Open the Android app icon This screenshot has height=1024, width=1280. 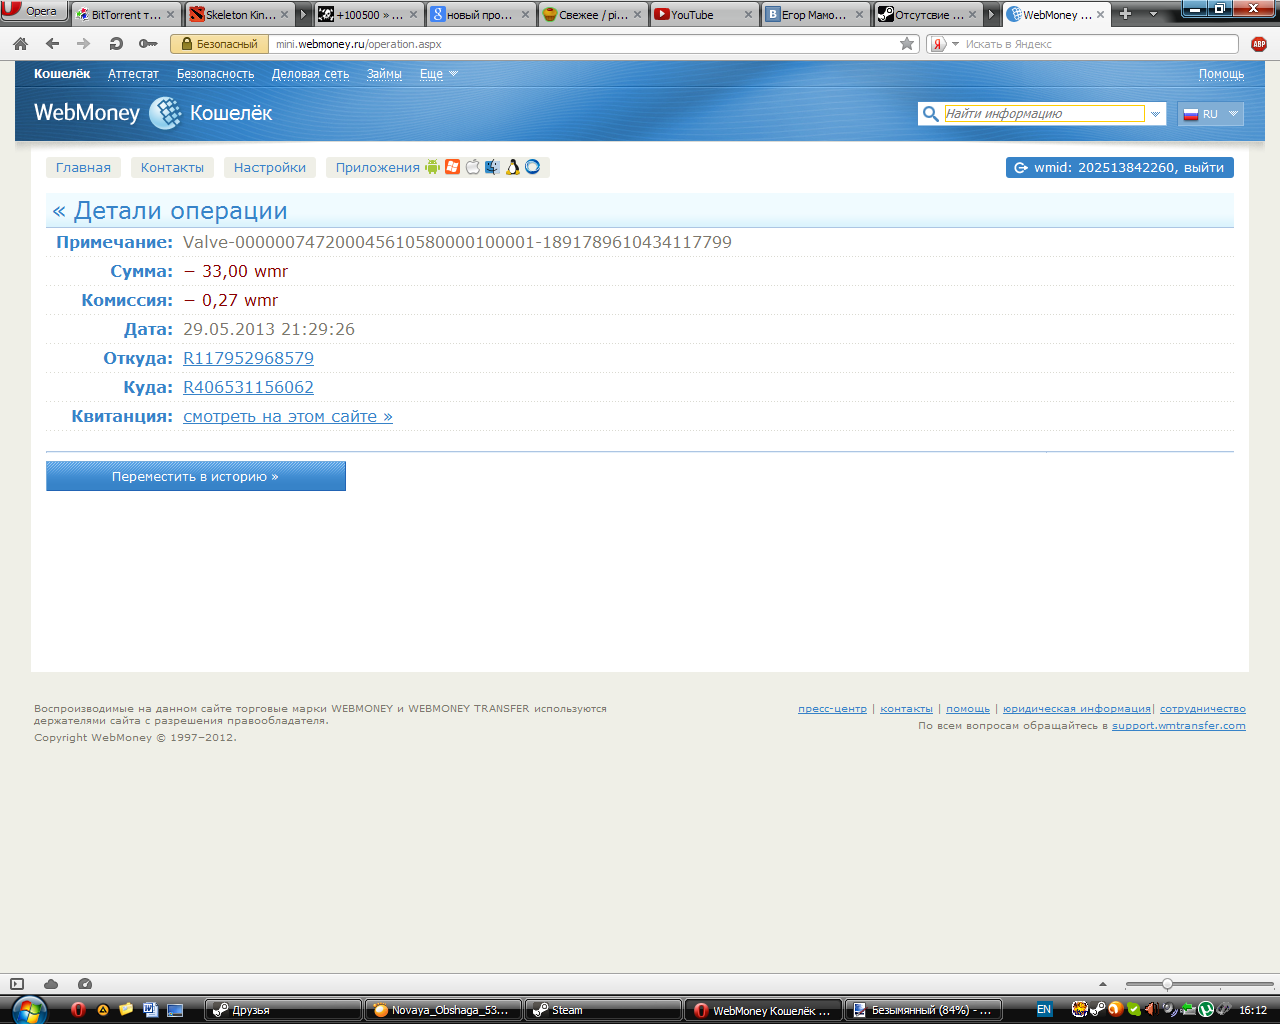(x=432, y=167)
